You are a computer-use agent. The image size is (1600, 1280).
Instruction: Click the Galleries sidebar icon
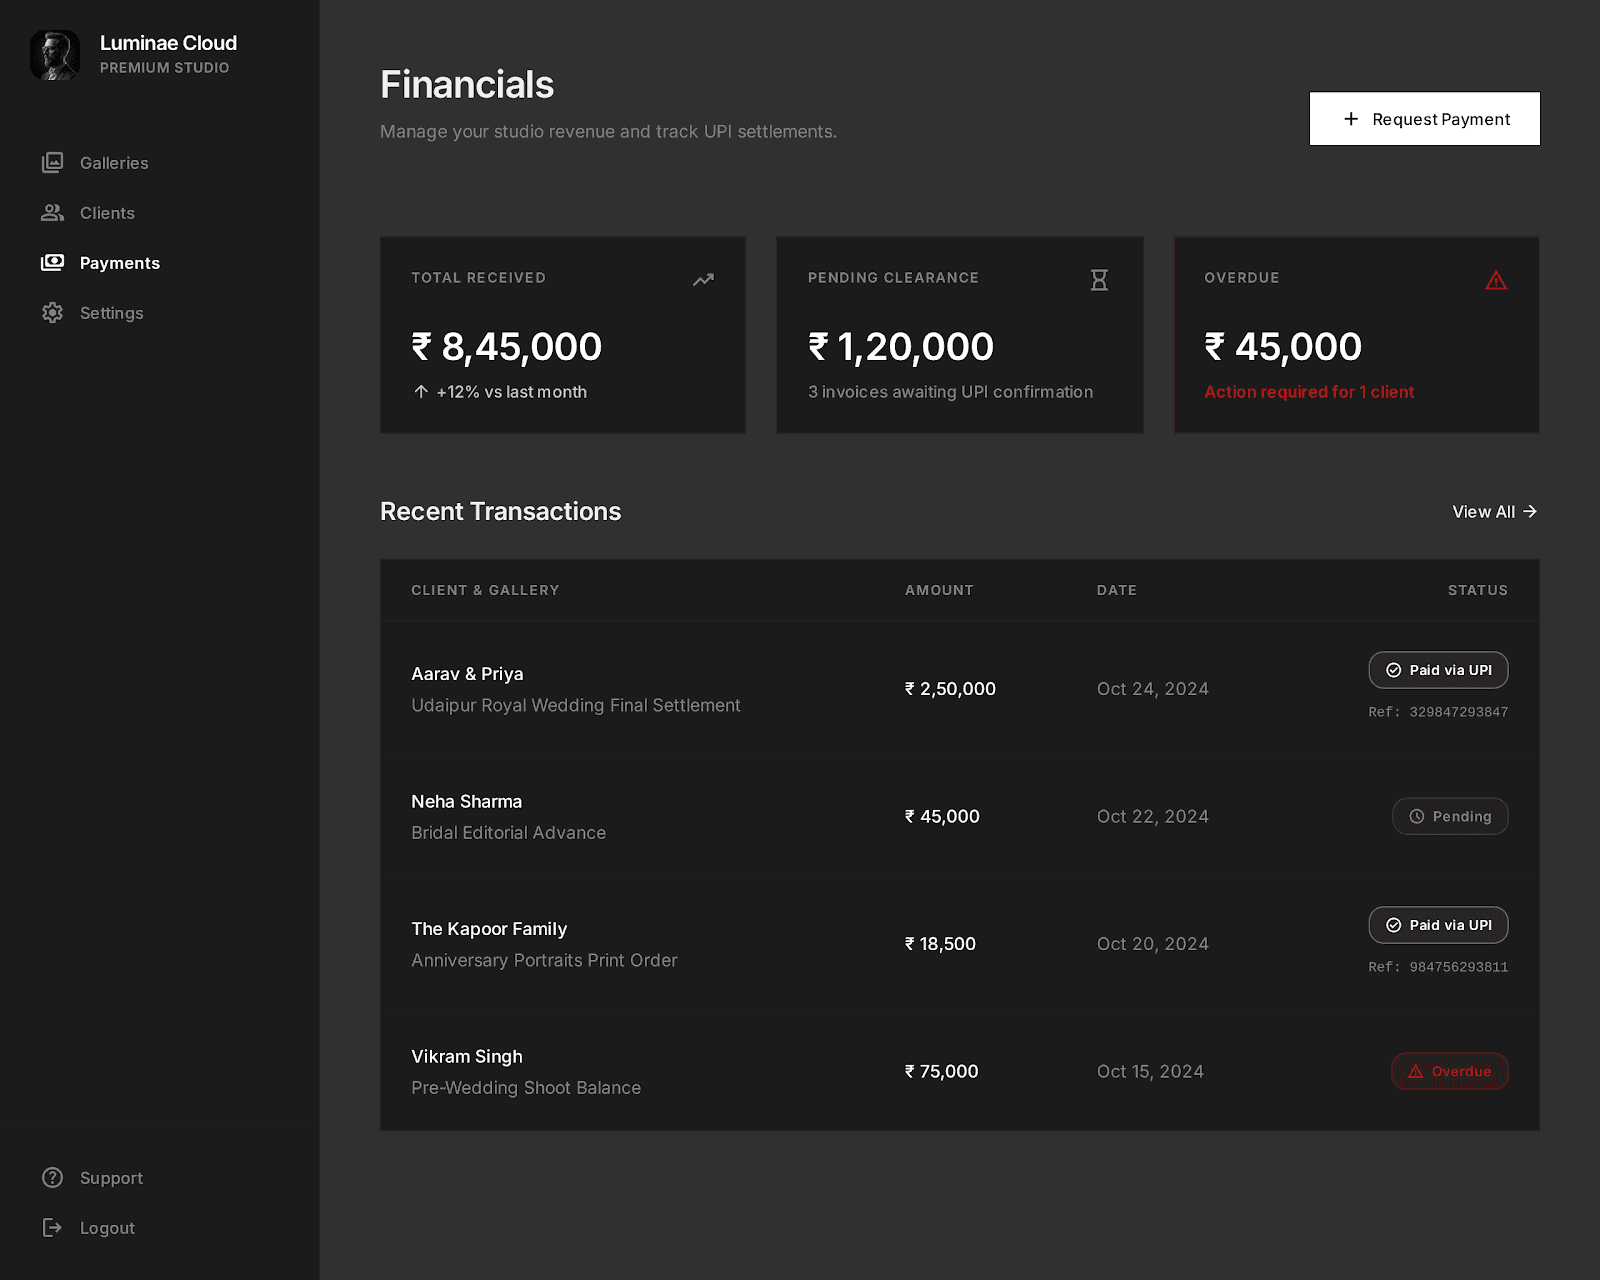click(53, 163)
